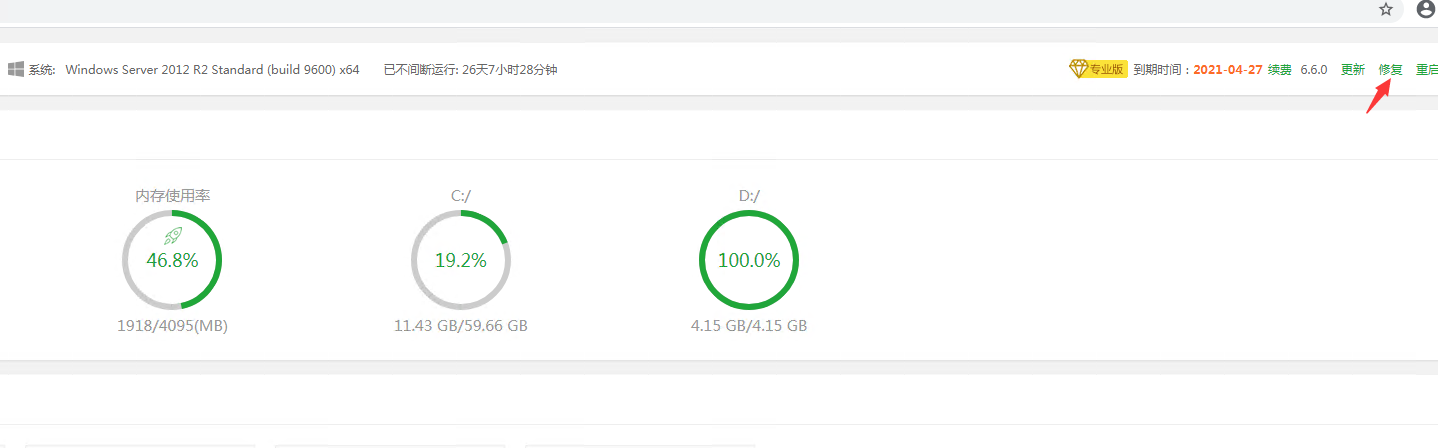Click the 2021-04-27 expiry date
This screenshot has width=1438, height=448.
[x=1228, y=70]
